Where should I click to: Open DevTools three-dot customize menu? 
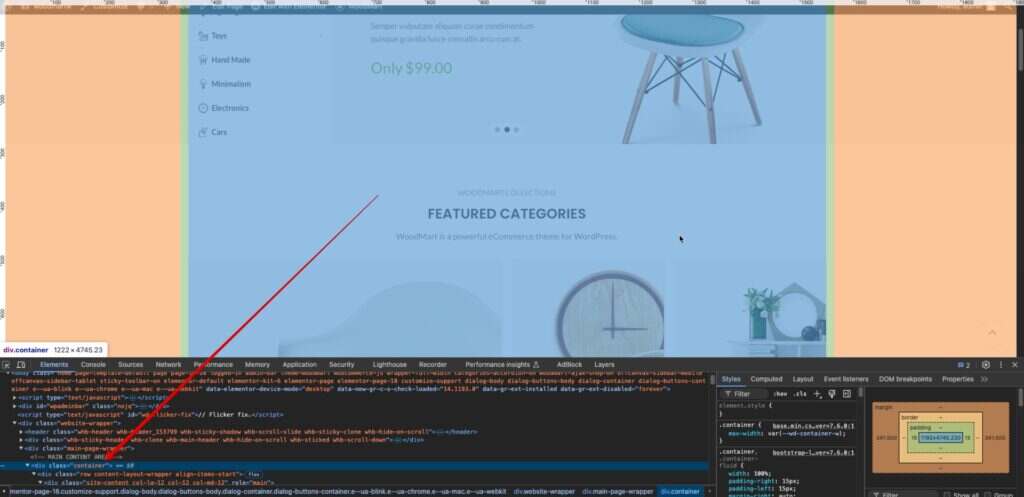[x=1000, y=364]
